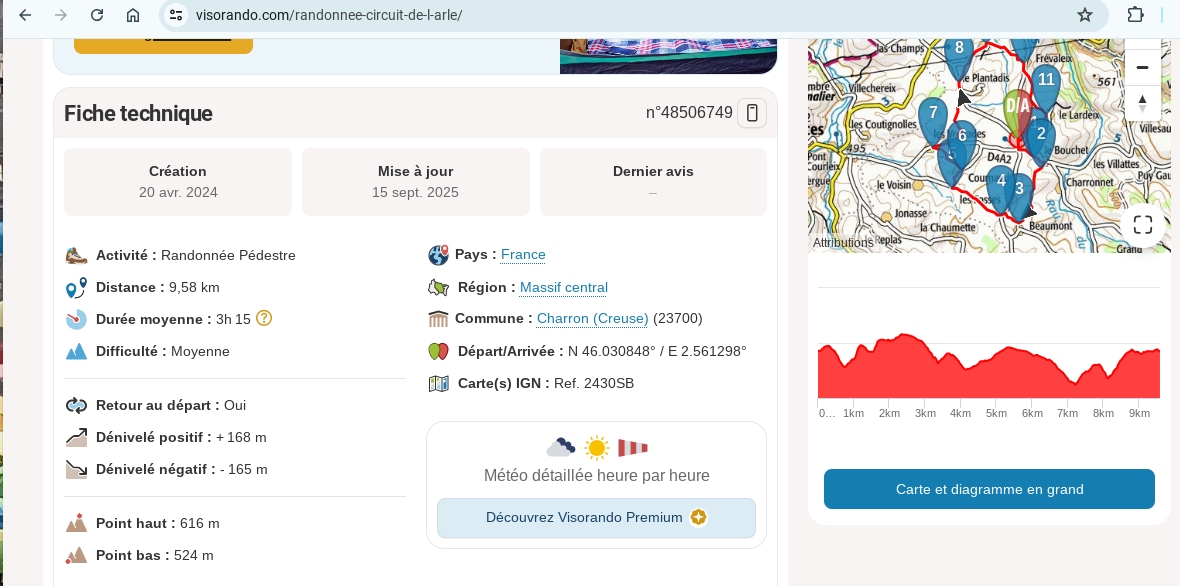Open the France country link
The height and width of the screenshot is (586, 1180).
click(523, 254)
